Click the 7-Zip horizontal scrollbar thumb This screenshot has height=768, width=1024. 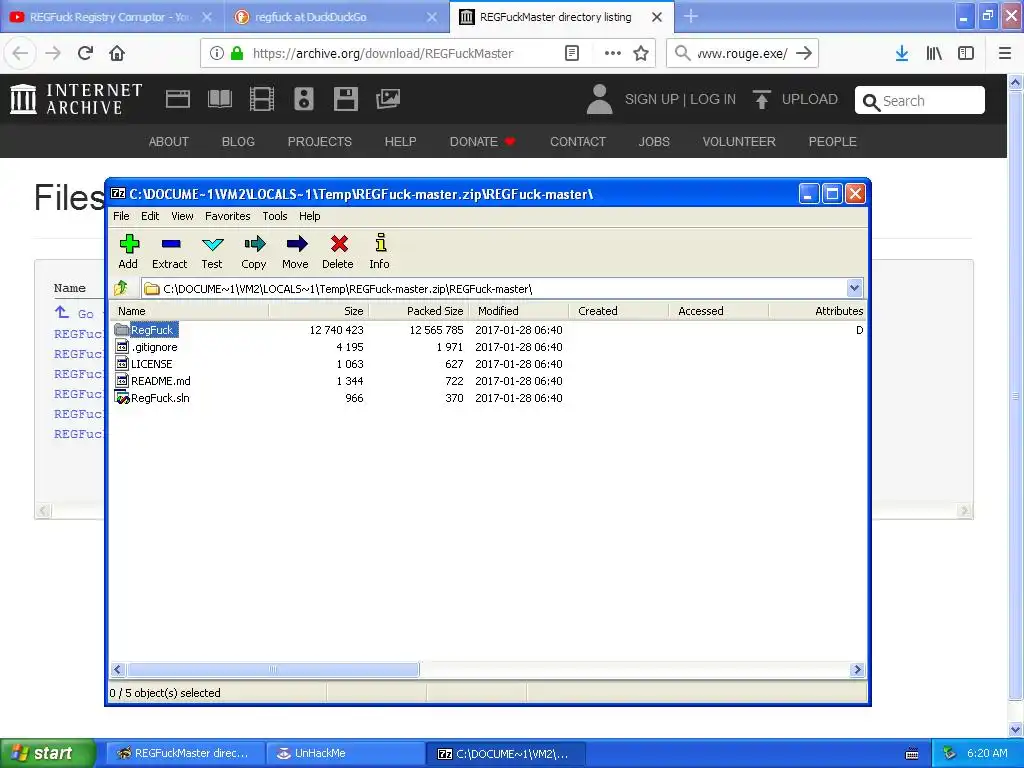pyautogui.click(x=273, y=669)
